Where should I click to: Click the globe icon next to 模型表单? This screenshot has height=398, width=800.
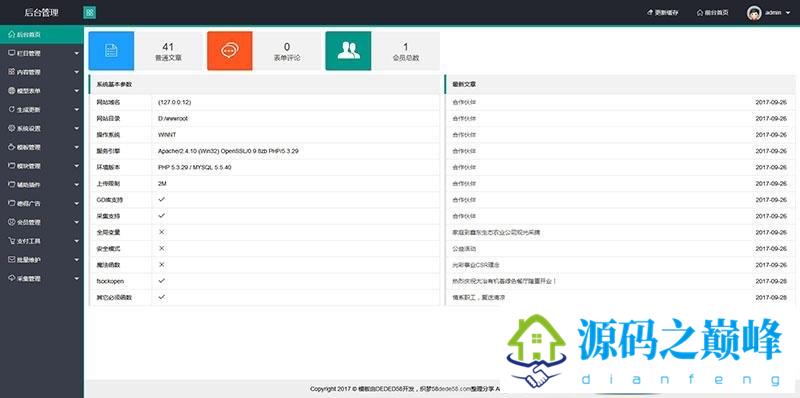tap(12, 91)
